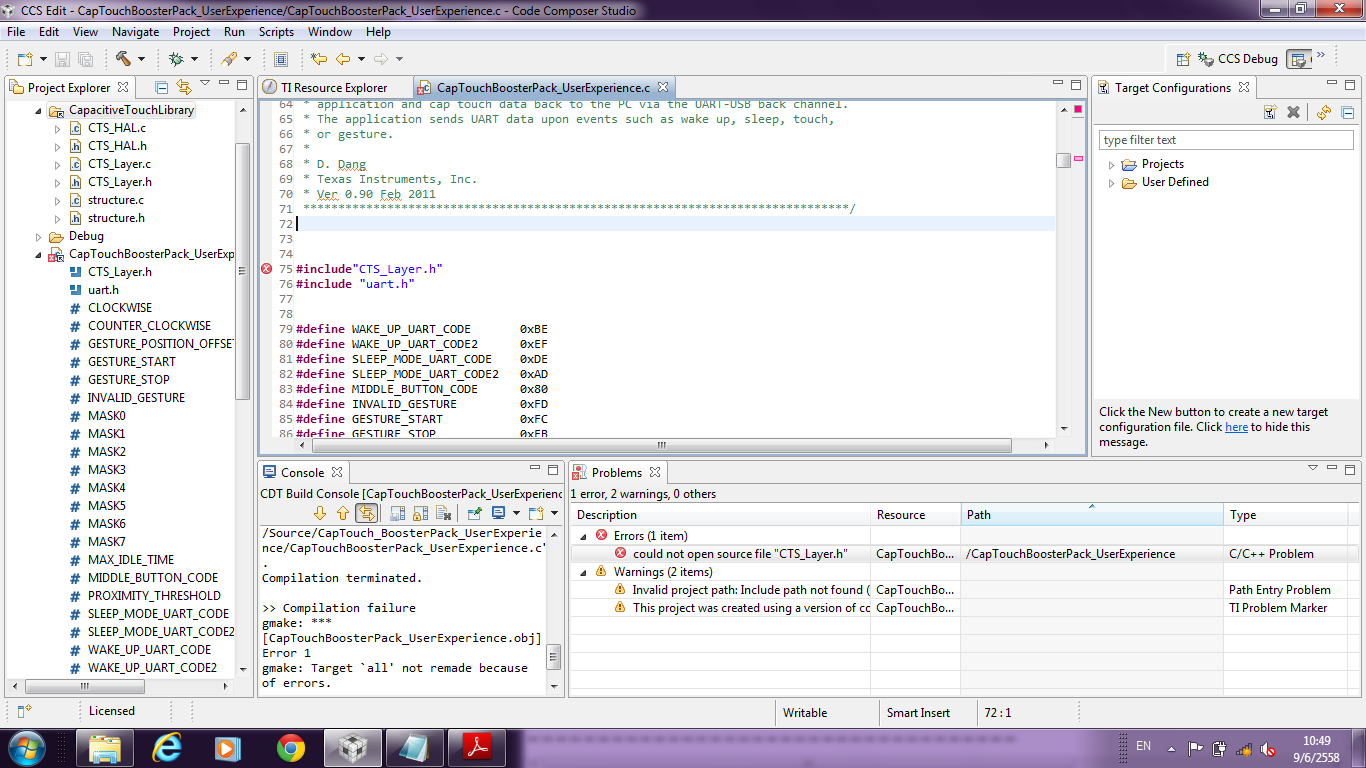This screenshot has width=1366, height=768.
Task: Sort Problems by the Description column
Action: point(720,515)
